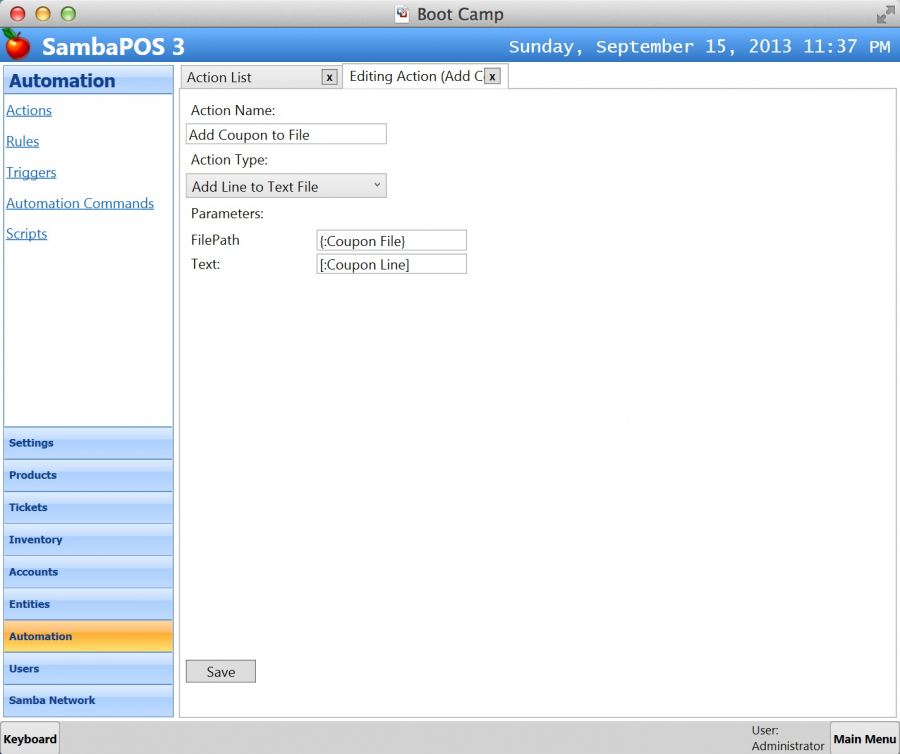This screenshot has width=900, height=754.
Task: Close the Editing Action tab
Action: coord(492,76)
